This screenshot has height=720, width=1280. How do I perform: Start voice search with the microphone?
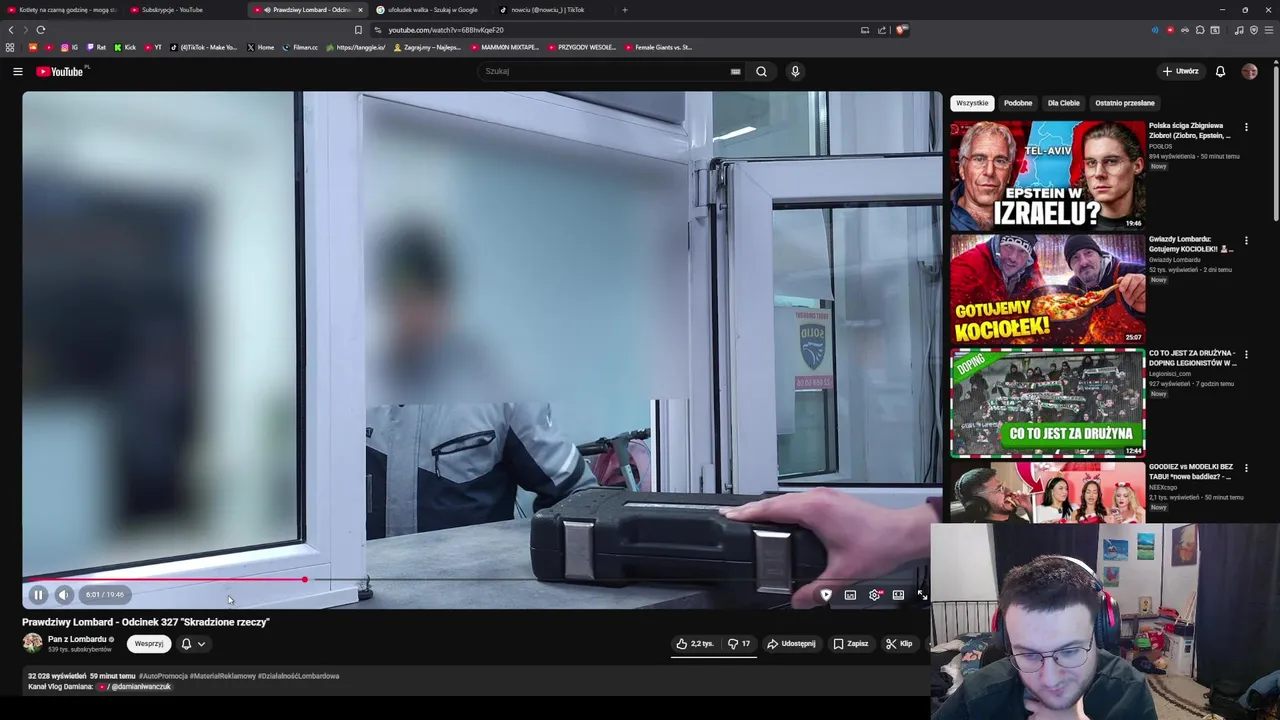click(x=795, y=71)
